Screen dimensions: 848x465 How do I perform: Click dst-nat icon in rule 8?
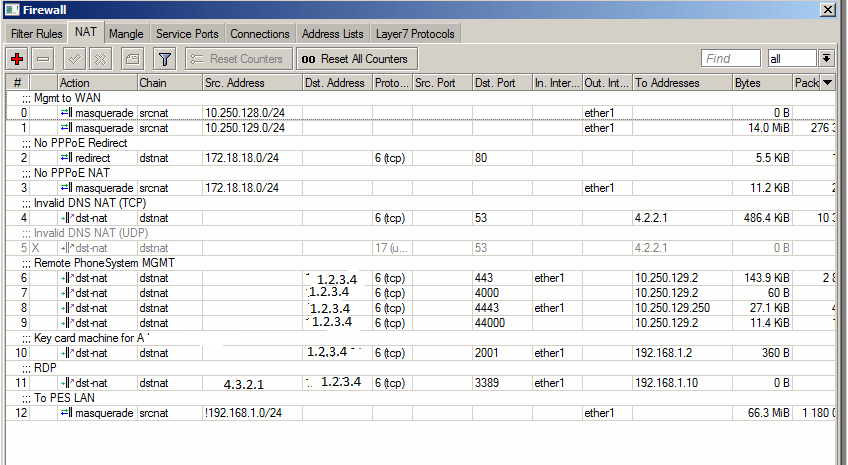(x=67, y=308)
